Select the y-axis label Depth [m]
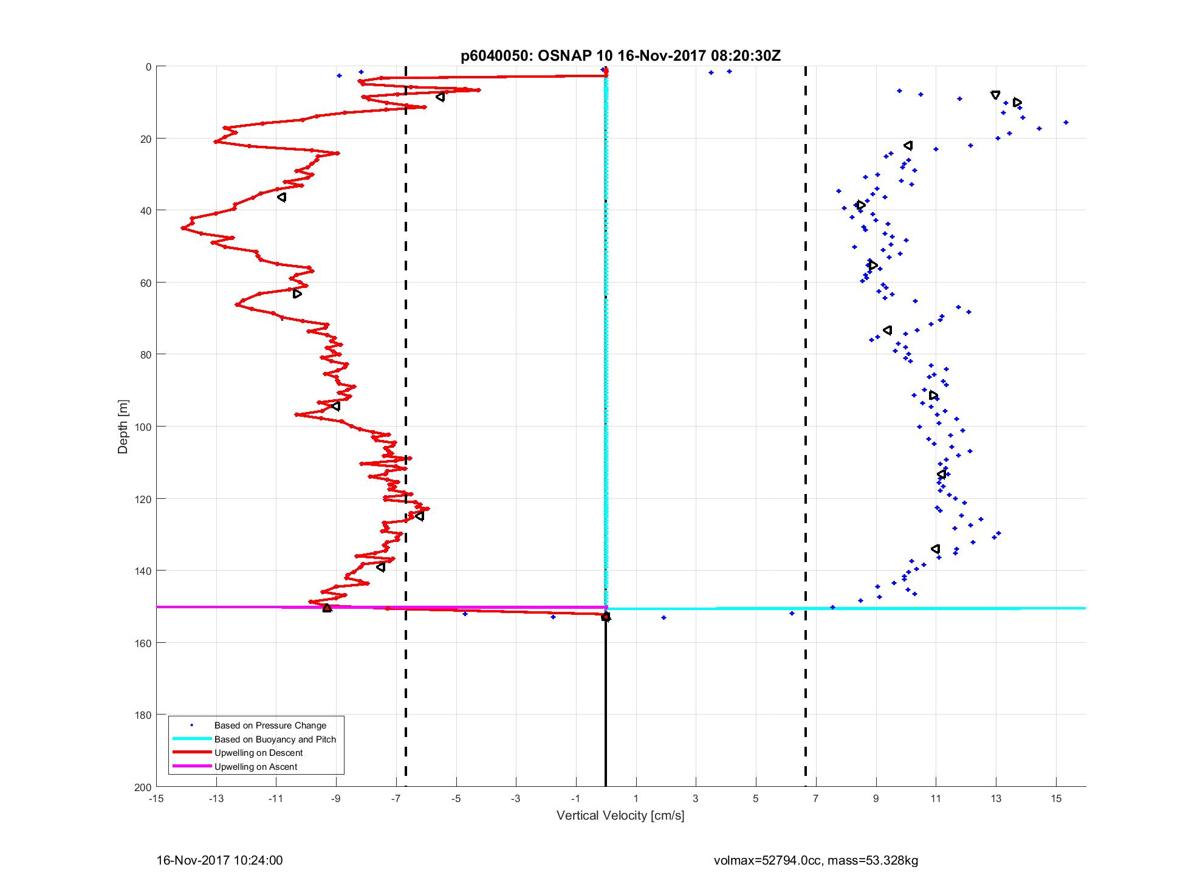 123,427
